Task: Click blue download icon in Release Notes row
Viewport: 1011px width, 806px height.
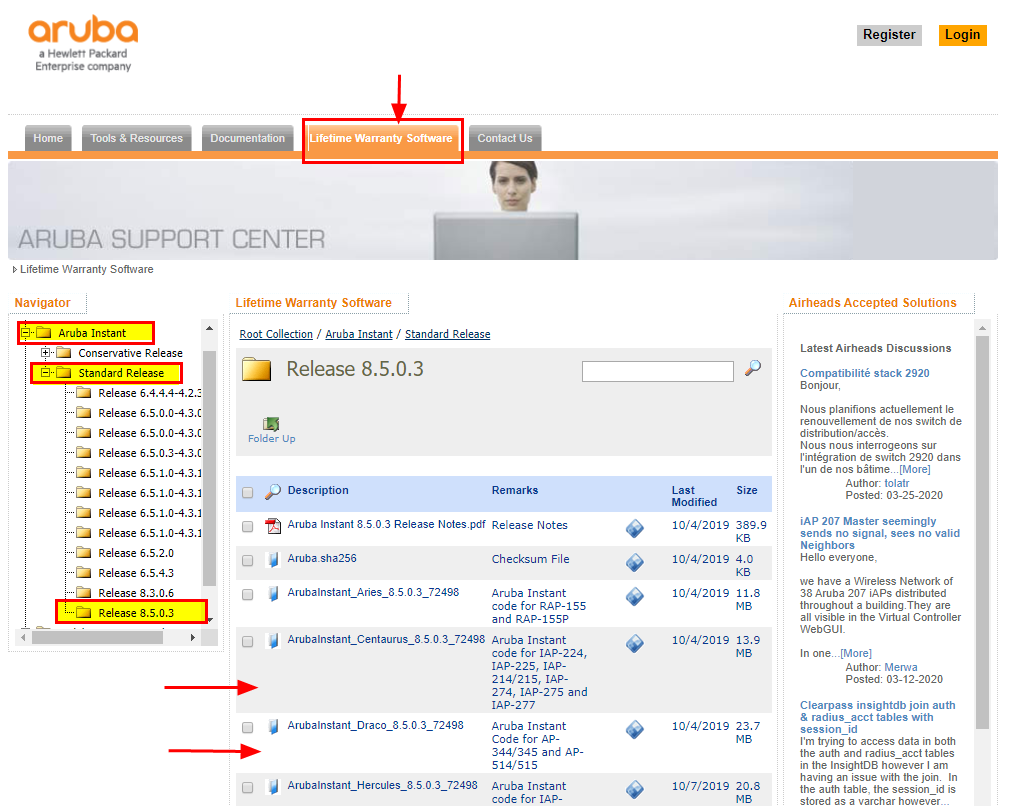Action: (x=634, y=528)
